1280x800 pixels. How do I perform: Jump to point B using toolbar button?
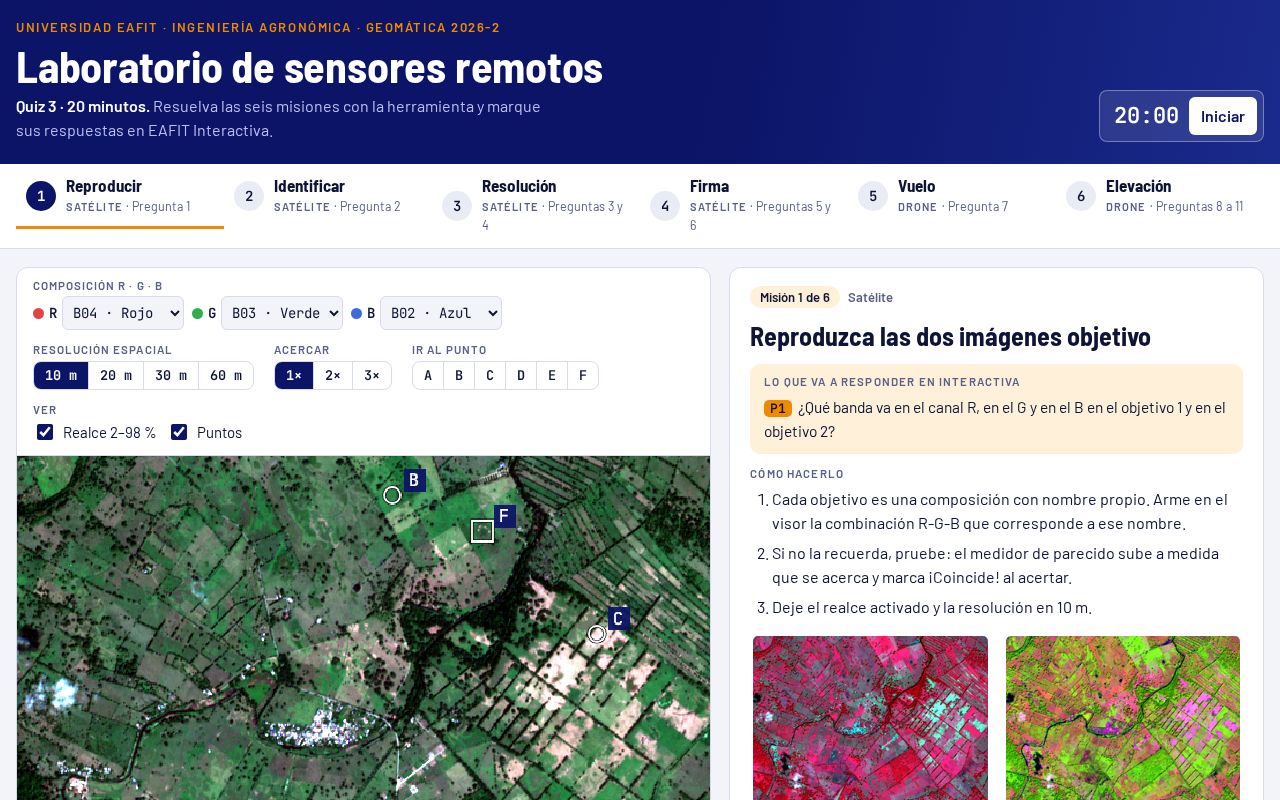(459, 375)
